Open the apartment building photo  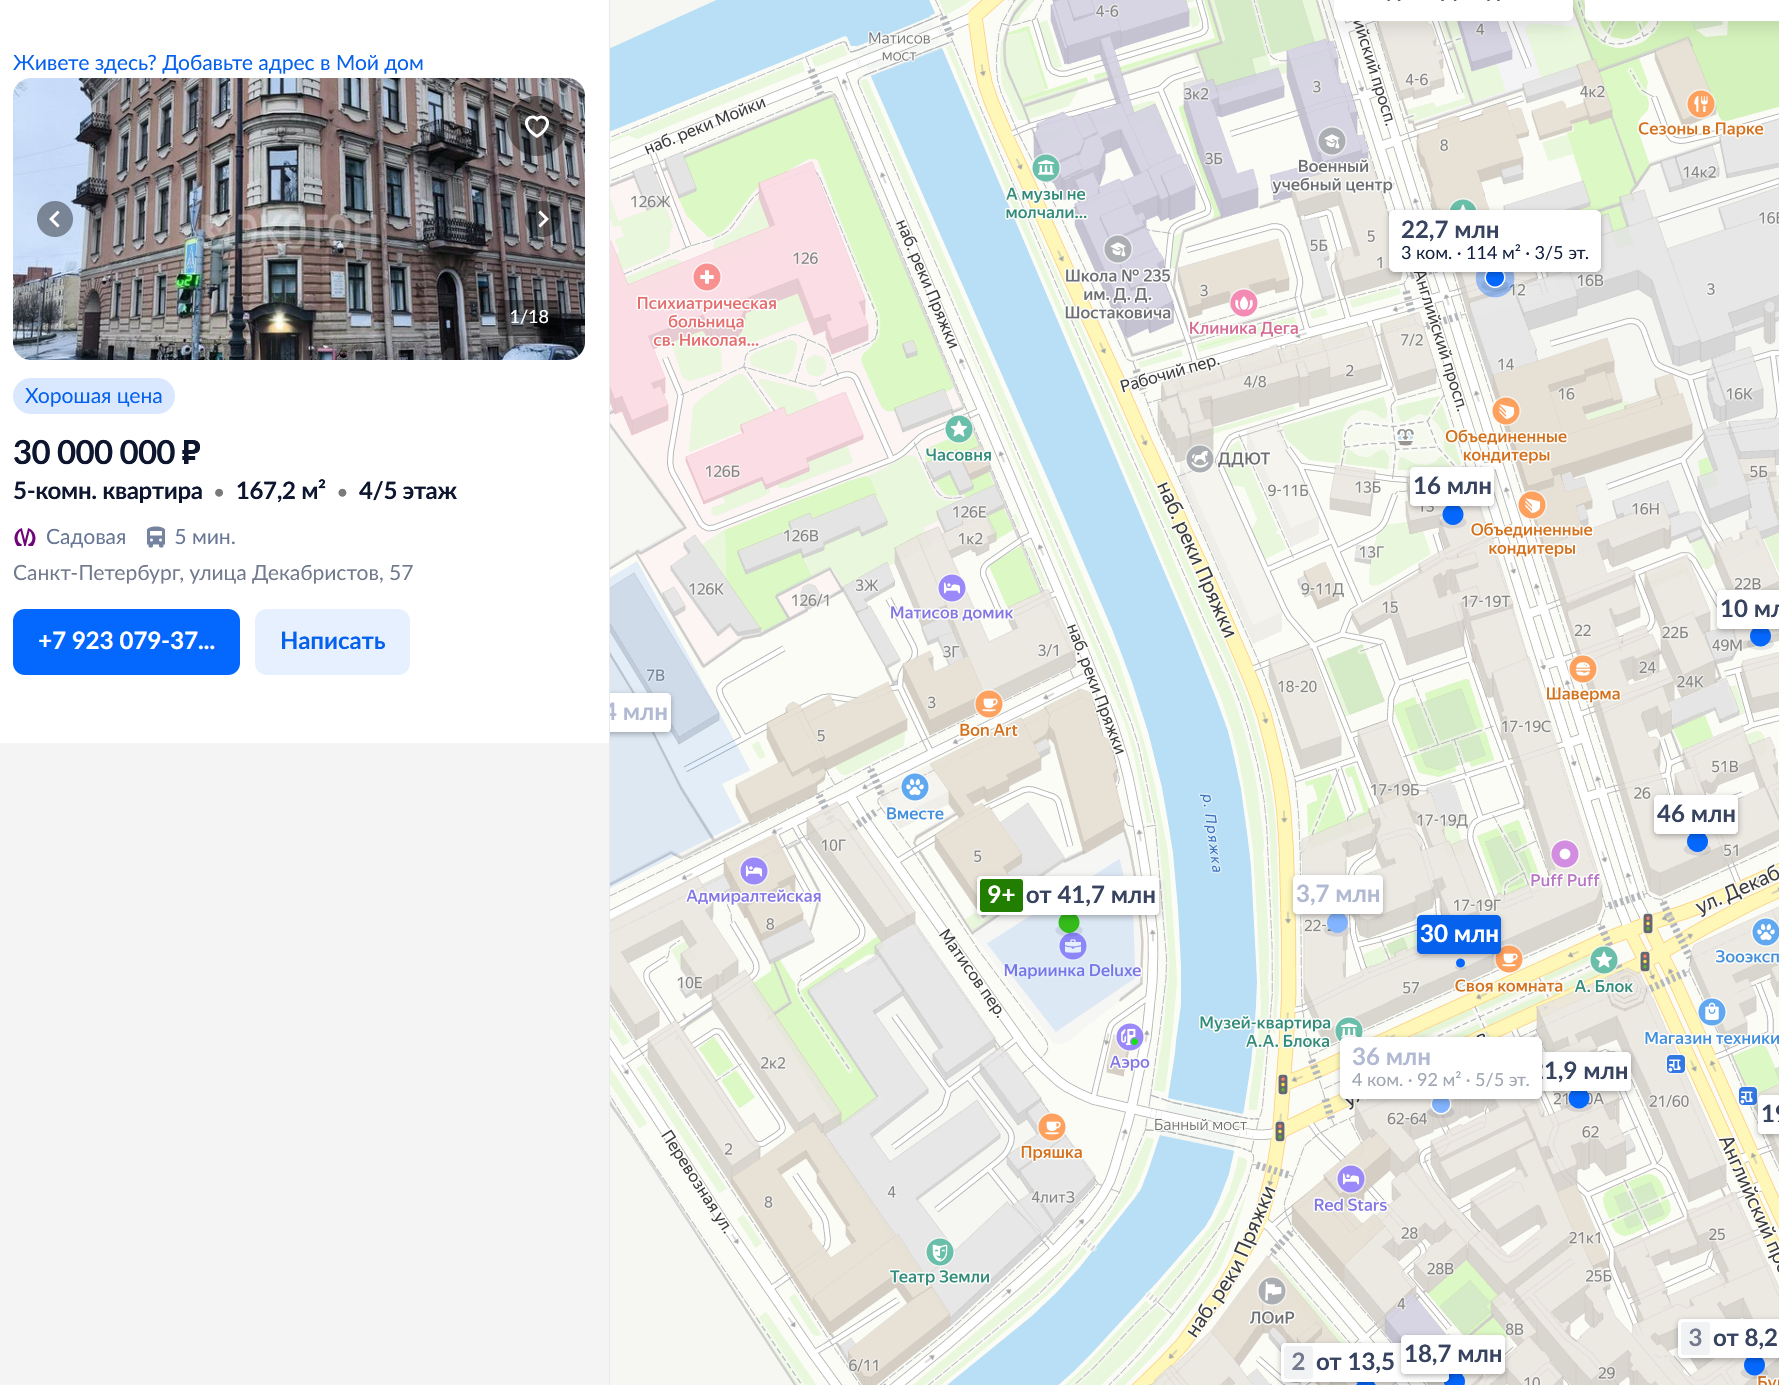299,219
